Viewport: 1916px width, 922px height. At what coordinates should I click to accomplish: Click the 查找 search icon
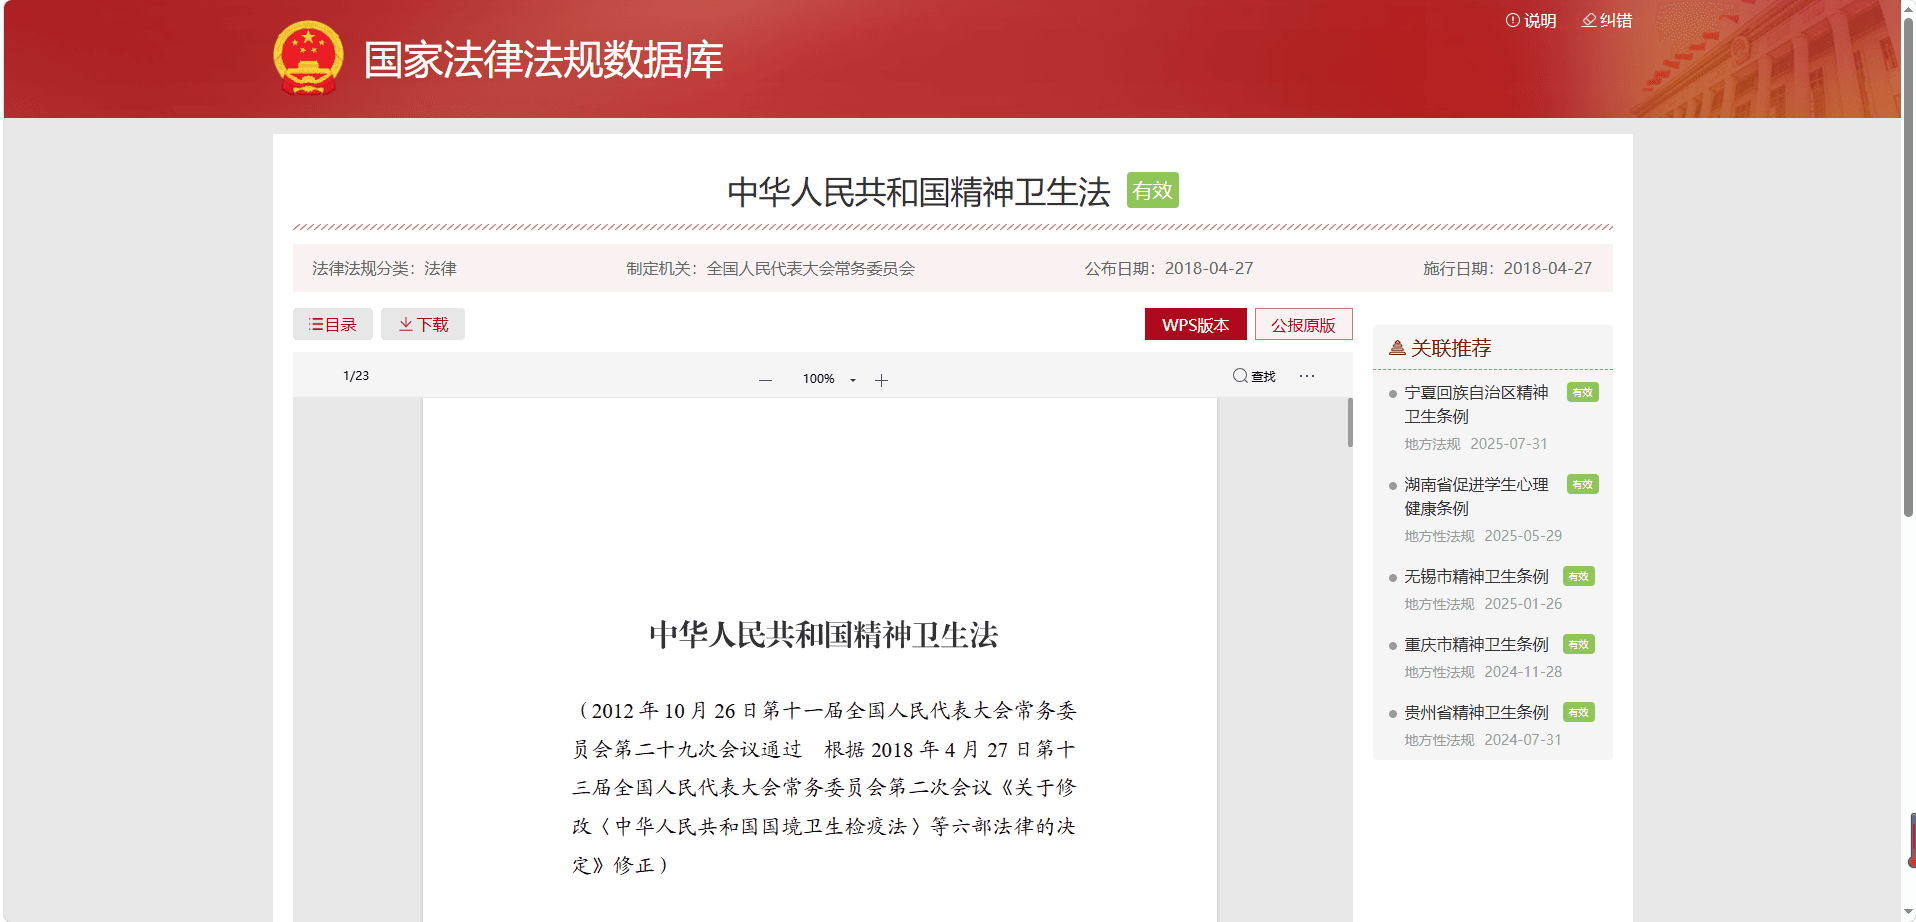tap(1254, 376)
